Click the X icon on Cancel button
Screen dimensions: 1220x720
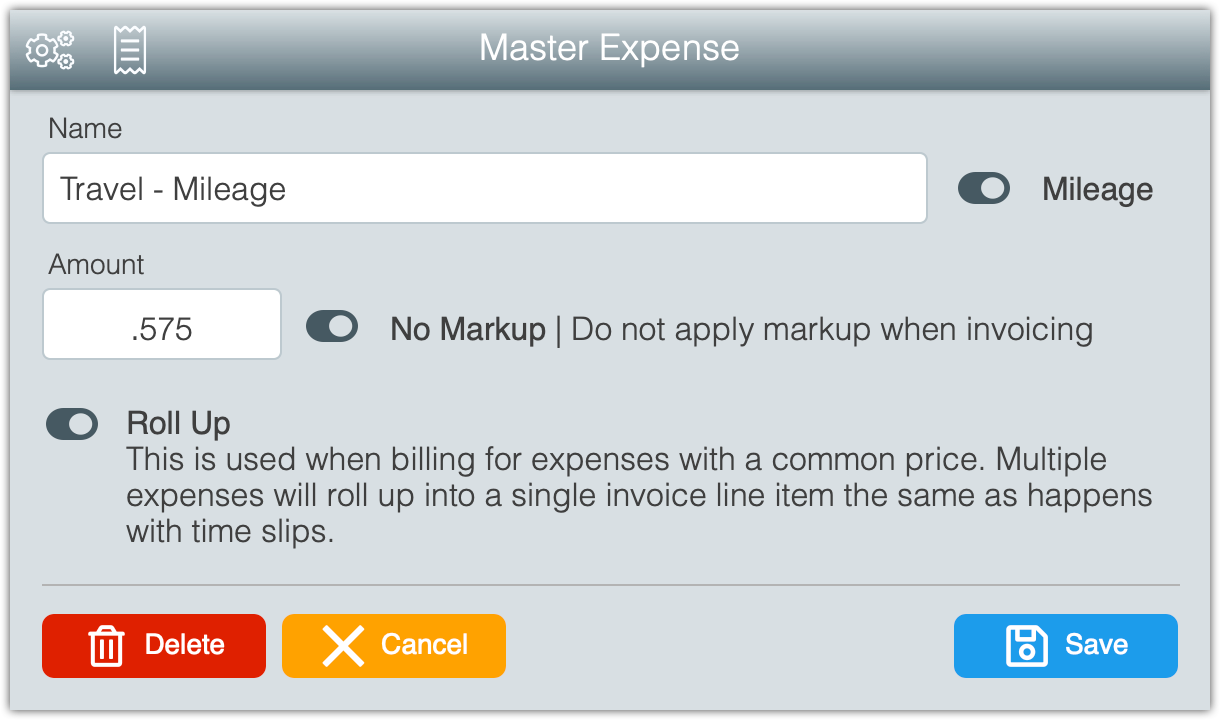[x=343, y=646]
